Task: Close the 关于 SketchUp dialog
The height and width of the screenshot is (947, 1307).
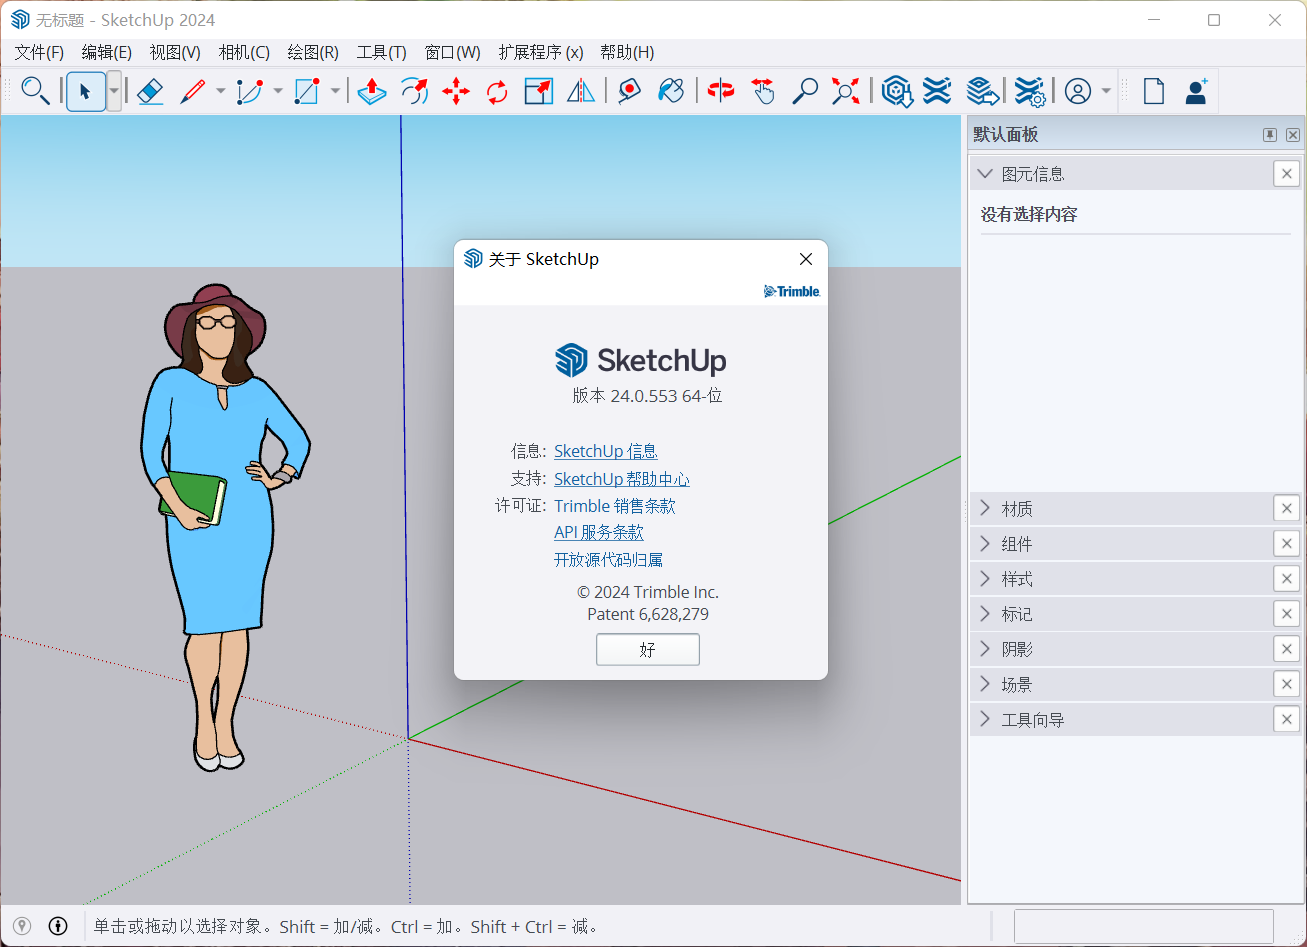Action: pos(806,259)
